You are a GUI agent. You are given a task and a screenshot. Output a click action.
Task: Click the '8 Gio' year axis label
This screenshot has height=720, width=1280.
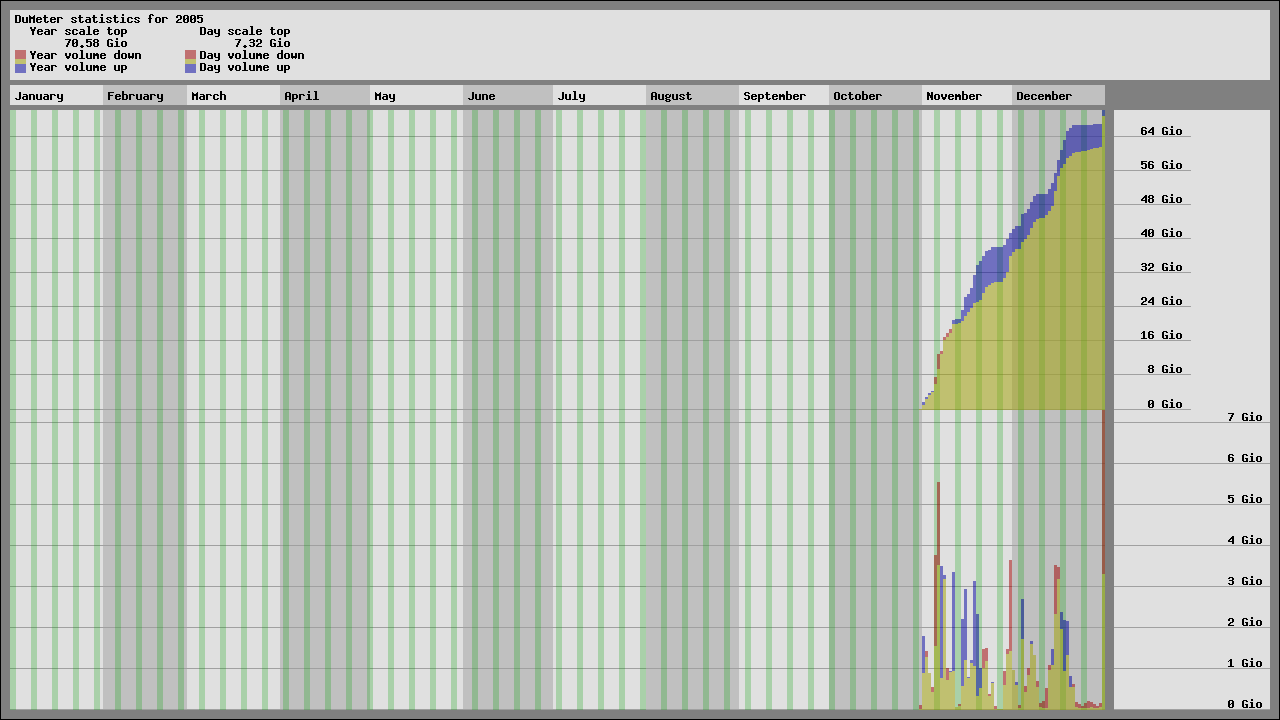pos(1165,369)
